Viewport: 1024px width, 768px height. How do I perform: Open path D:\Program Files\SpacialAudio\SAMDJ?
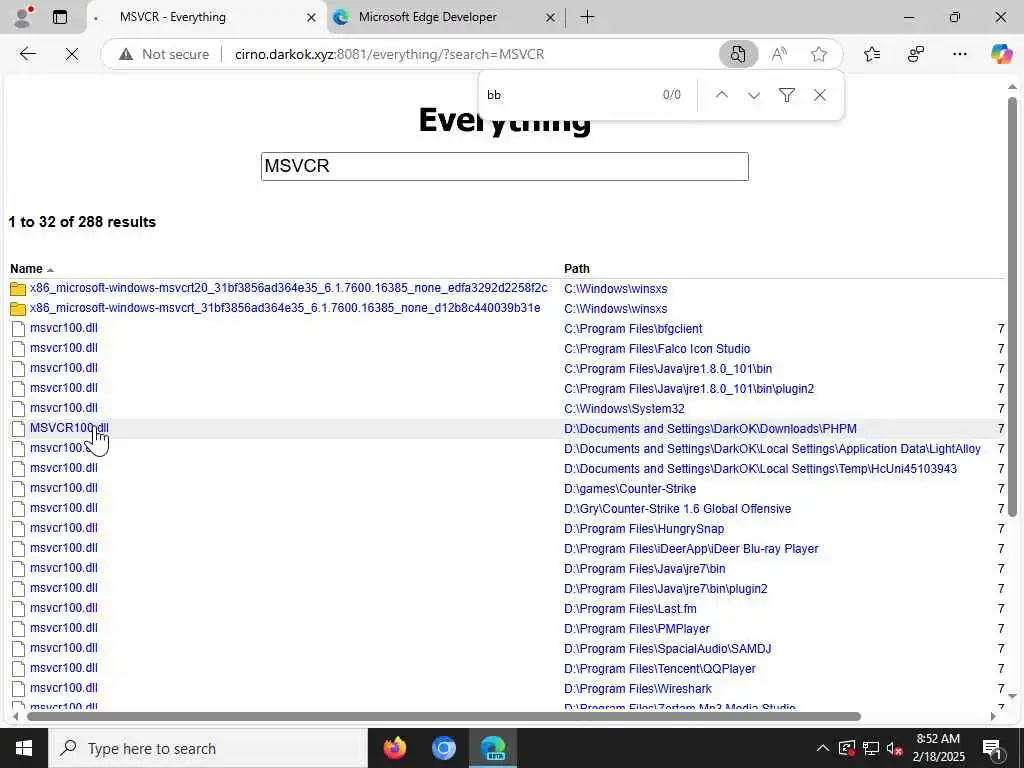click(667, 648)
